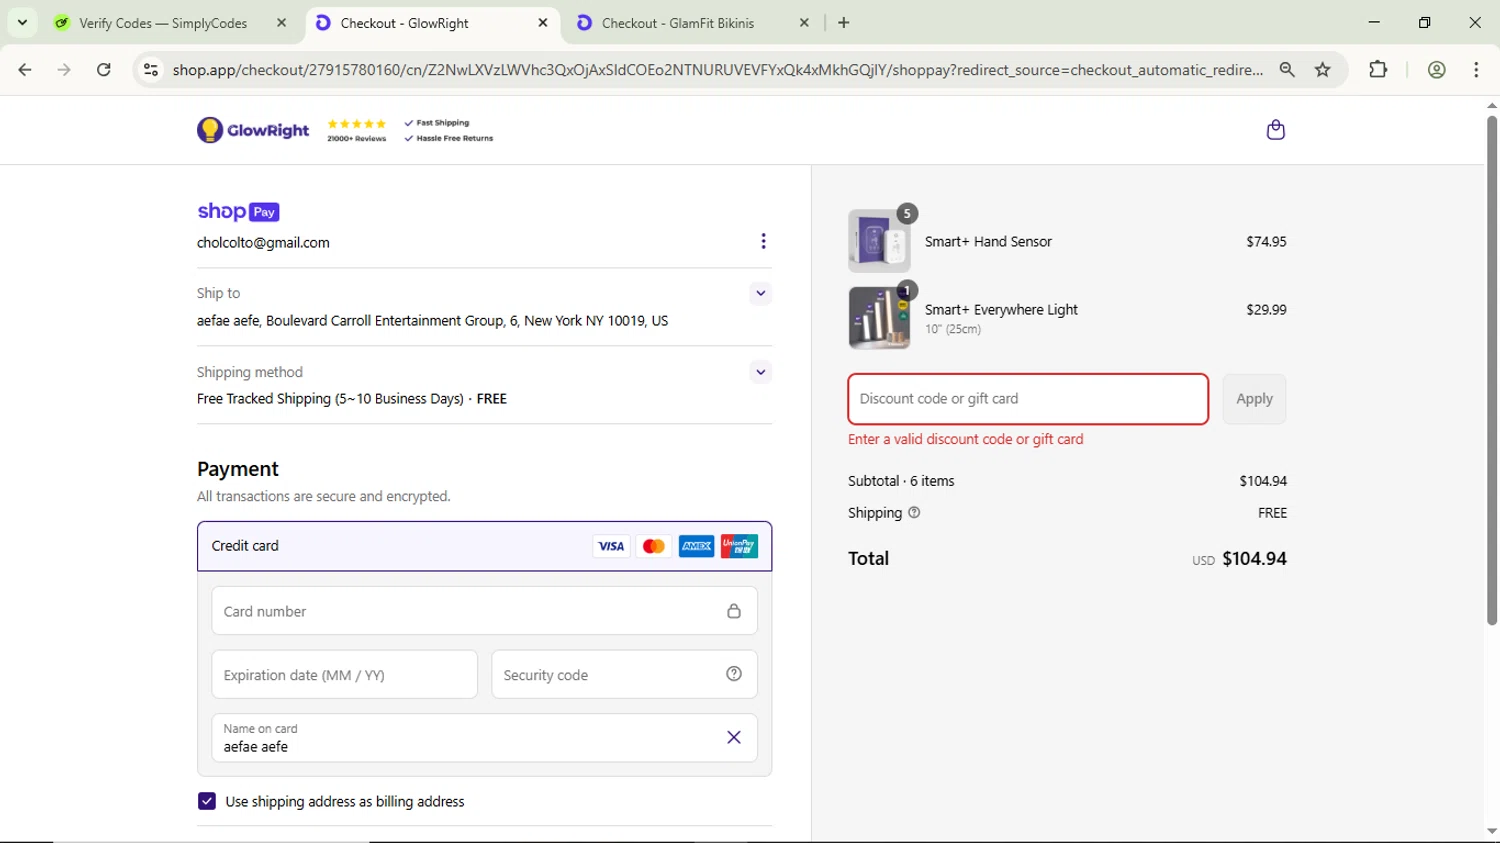Click the shop.app URL in address bar
This screenshot has height=843, width=1500.
click(x=717, y=70)
